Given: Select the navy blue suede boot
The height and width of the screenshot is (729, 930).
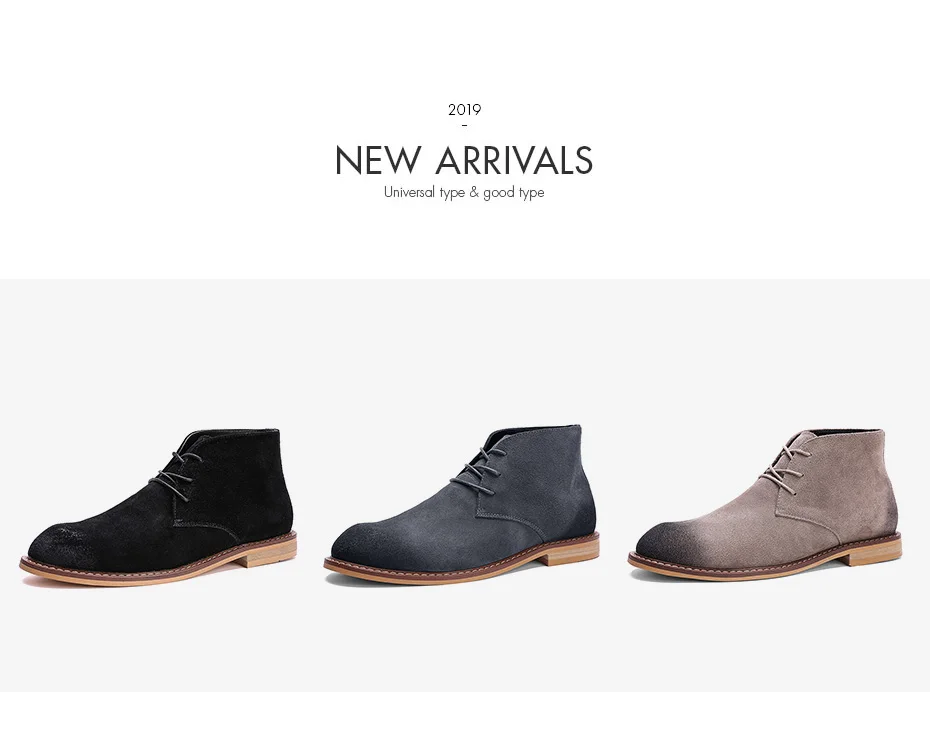Looking at the screenshot, I should (461, 504).
